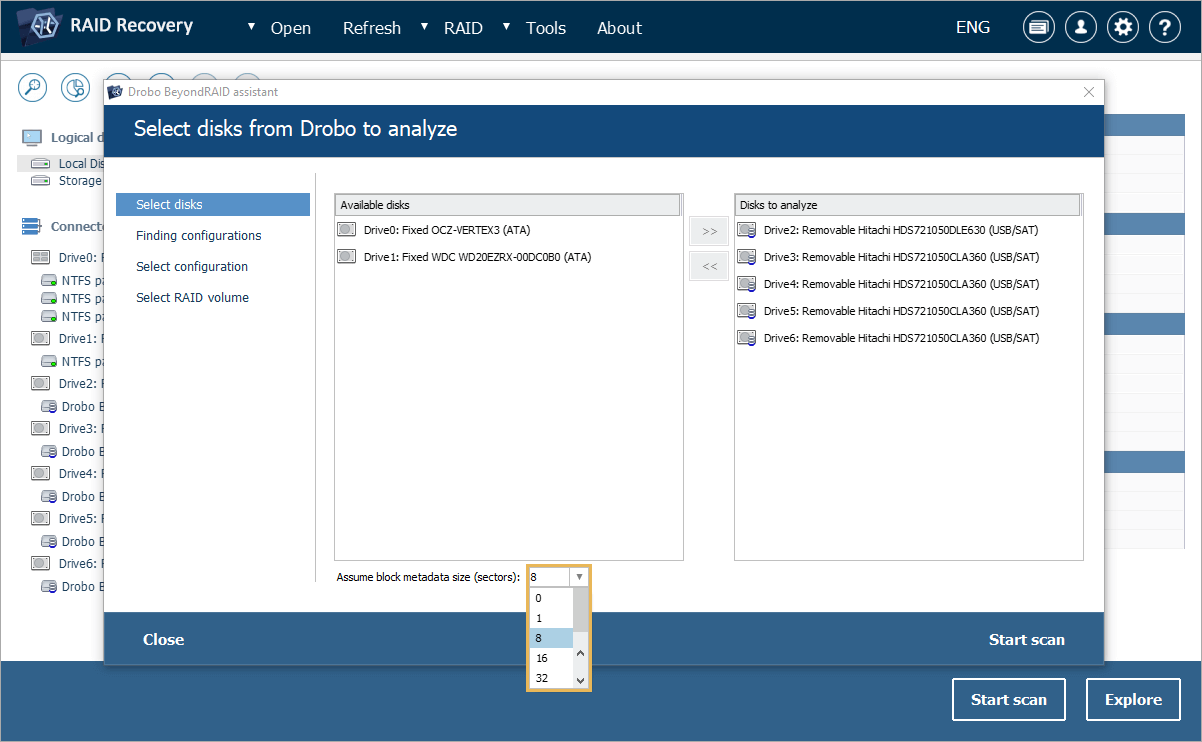Click the scan pie chart toolbar icon
This screenshot has width=1202, height=742.
(76, 87)
